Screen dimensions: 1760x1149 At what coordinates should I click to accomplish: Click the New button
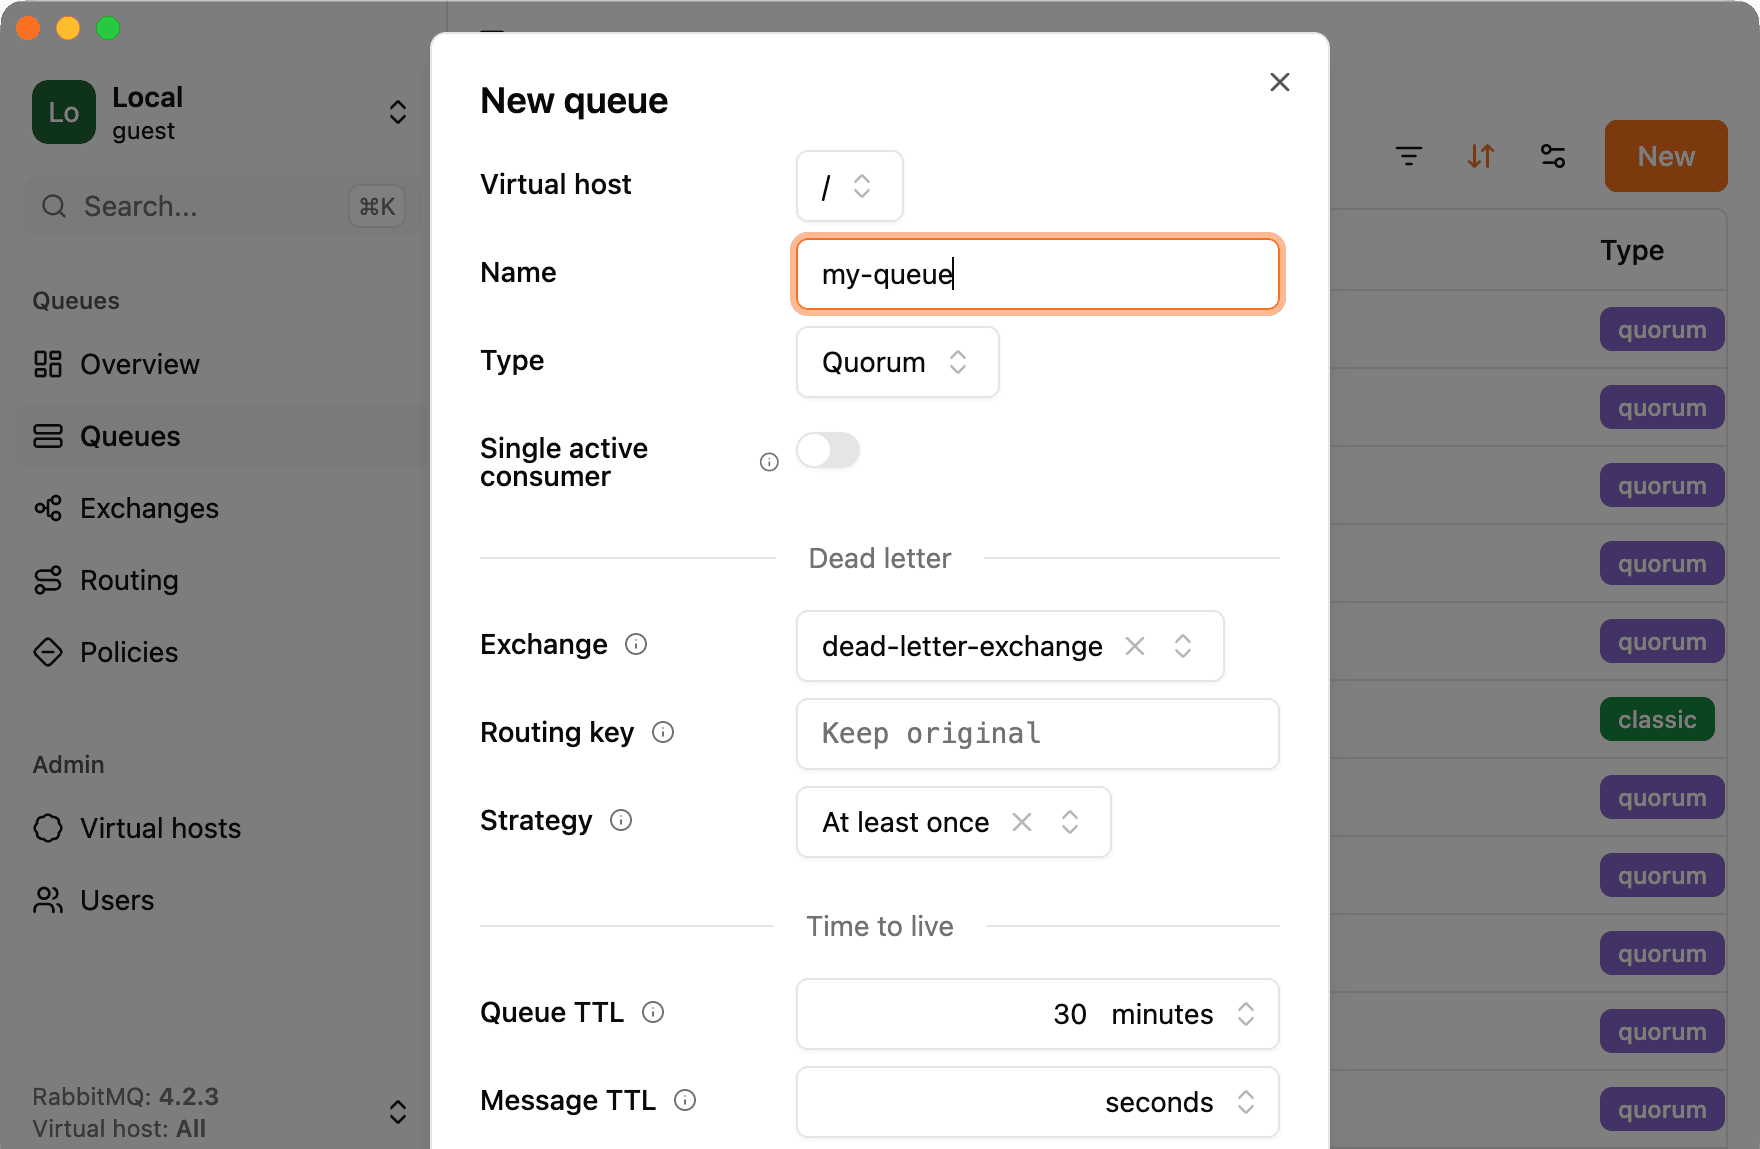click(1665, 156)
